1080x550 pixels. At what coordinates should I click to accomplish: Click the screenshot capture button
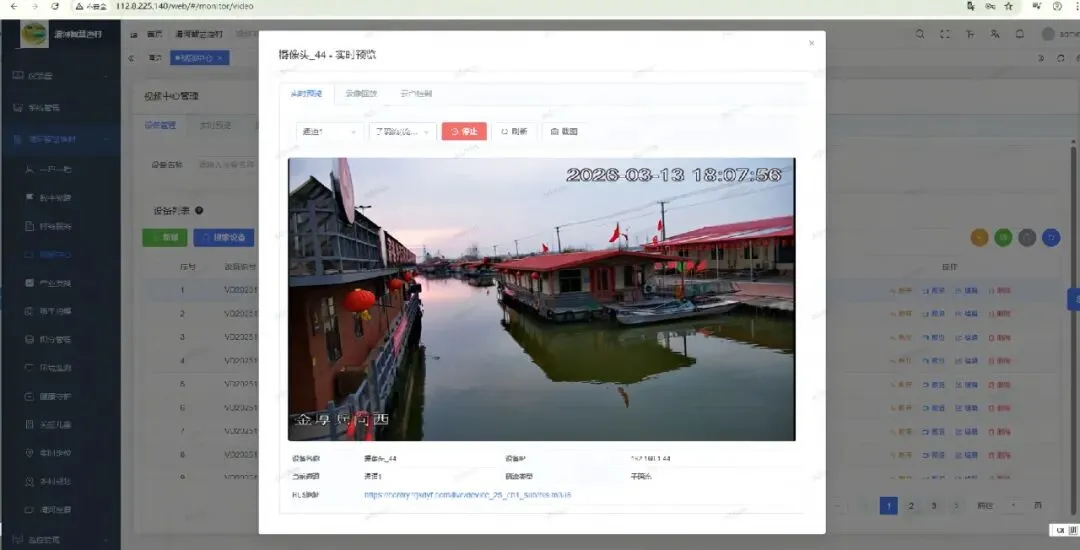(x=563, y=131)
